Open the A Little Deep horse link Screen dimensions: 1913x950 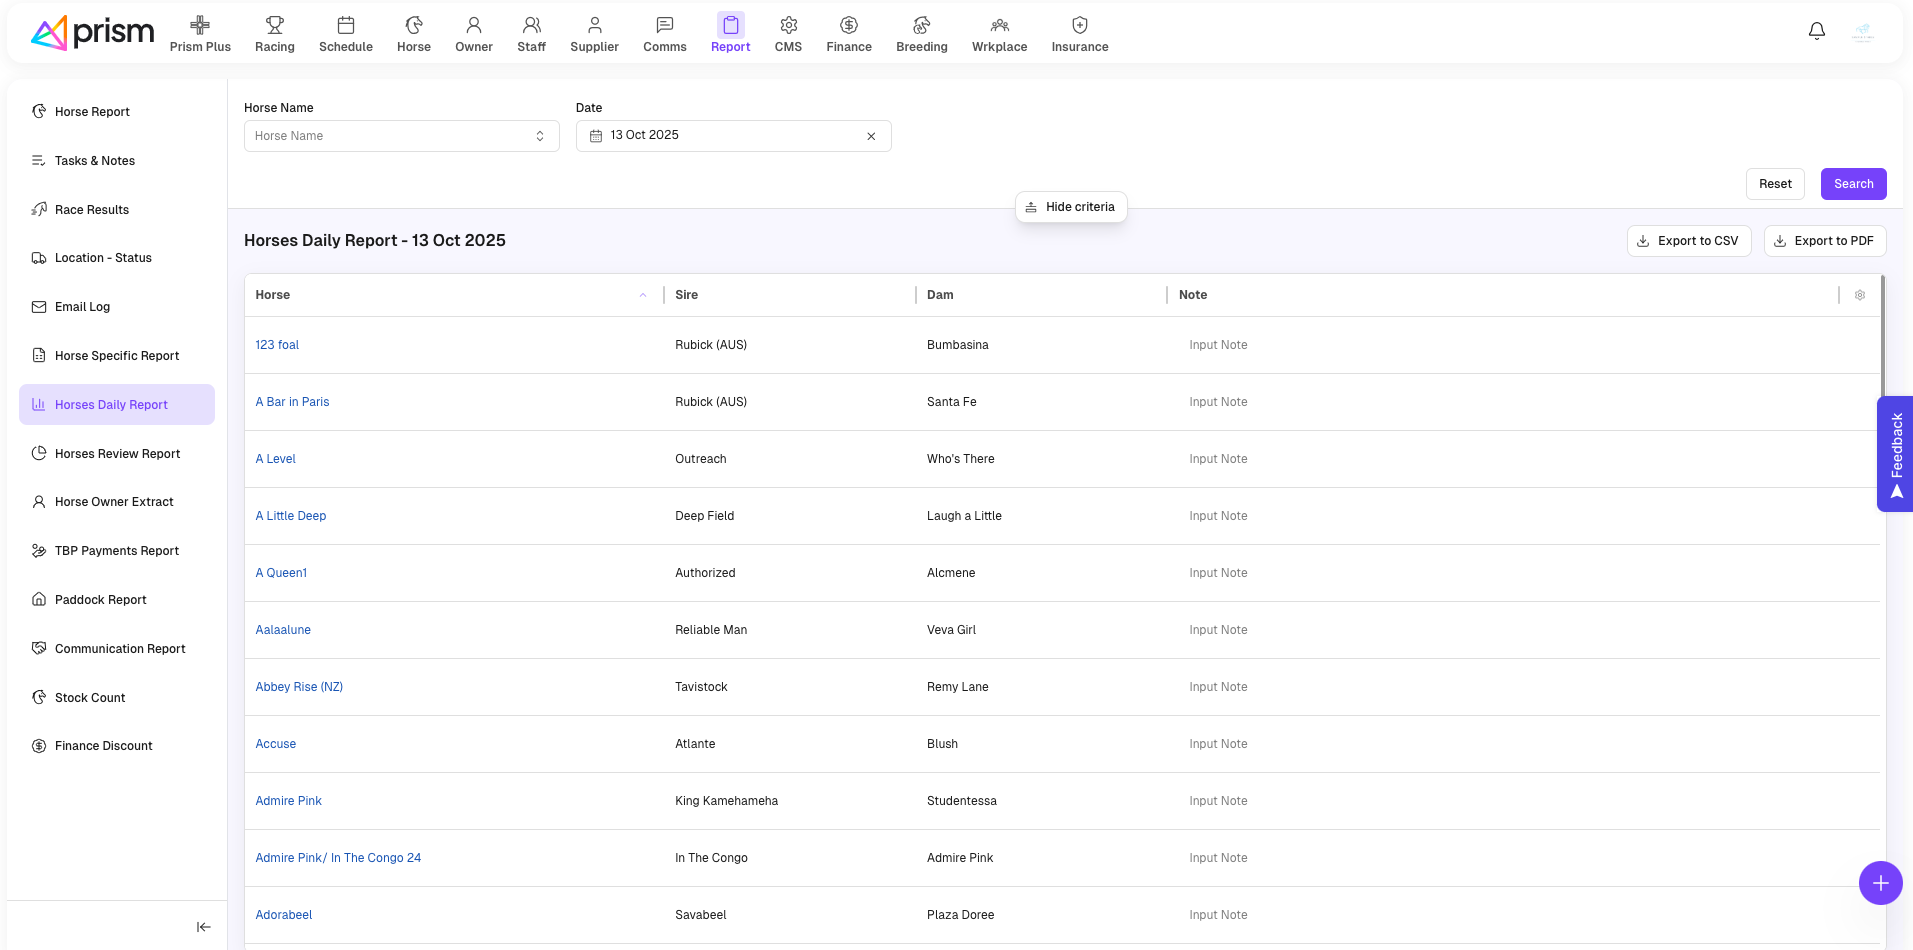[x=290, y=516]
